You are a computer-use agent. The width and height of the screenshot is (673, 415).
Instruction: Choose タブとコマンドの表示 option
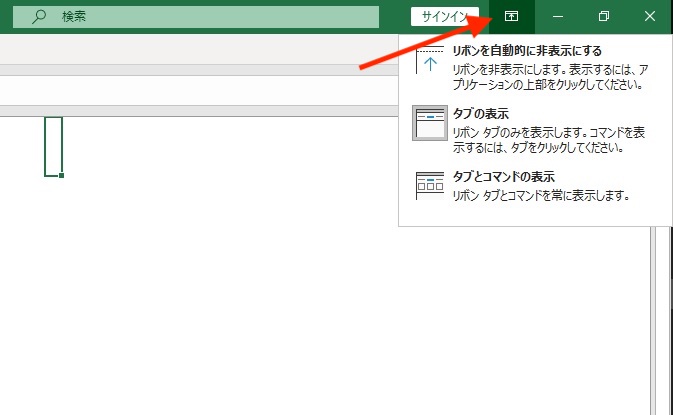click(533, 186)
